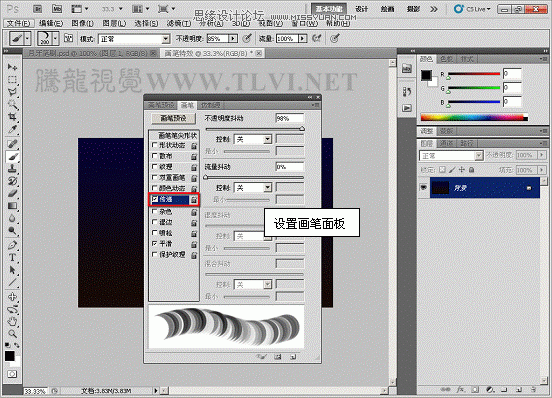The image size is (552, 398).
Task: Enable the 形状动态 checkbox
Action: pos(155,145)
